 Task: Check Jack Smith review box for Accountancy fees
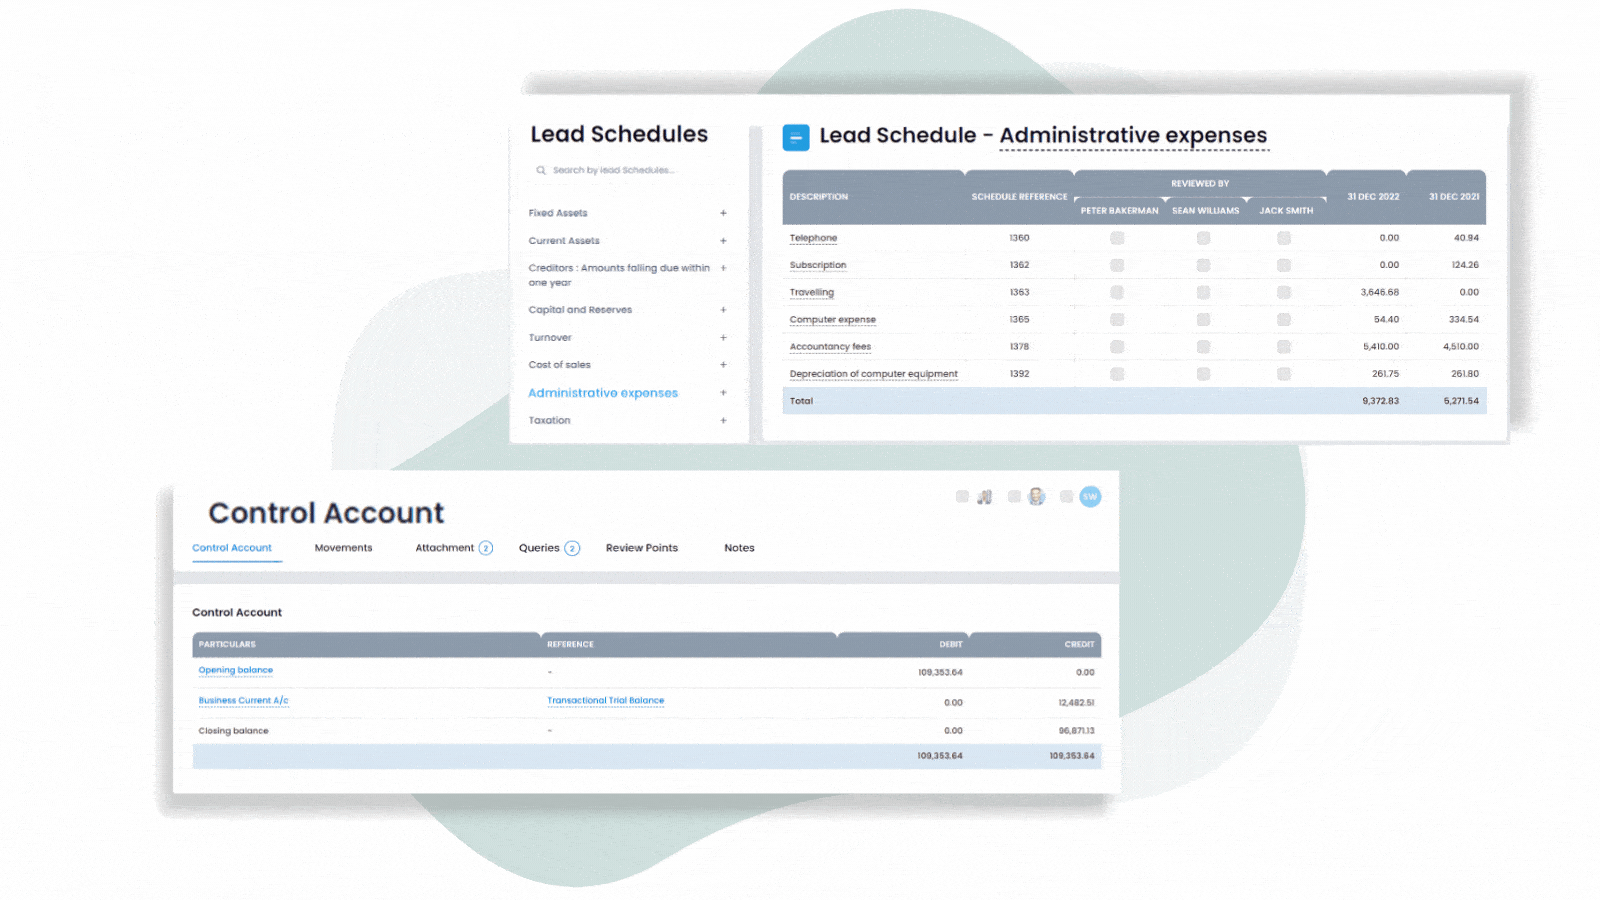pyautogui.click(x=1284, y=347)
